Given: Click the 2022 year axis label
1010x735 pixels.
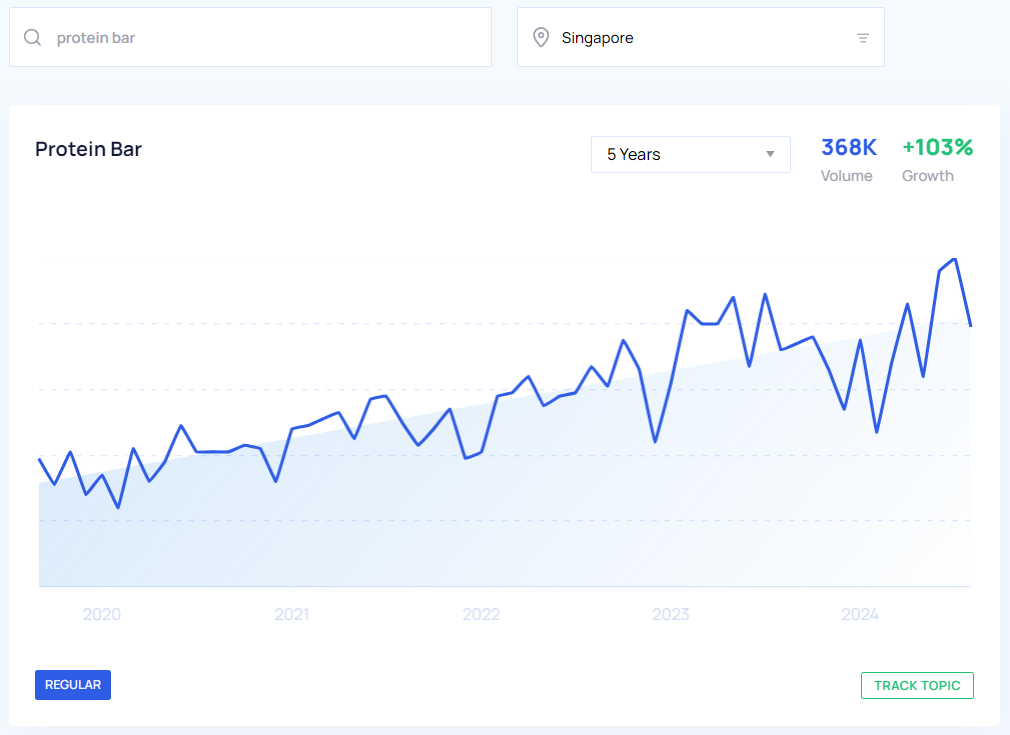Looking at the screenshot, I should 481,614.
